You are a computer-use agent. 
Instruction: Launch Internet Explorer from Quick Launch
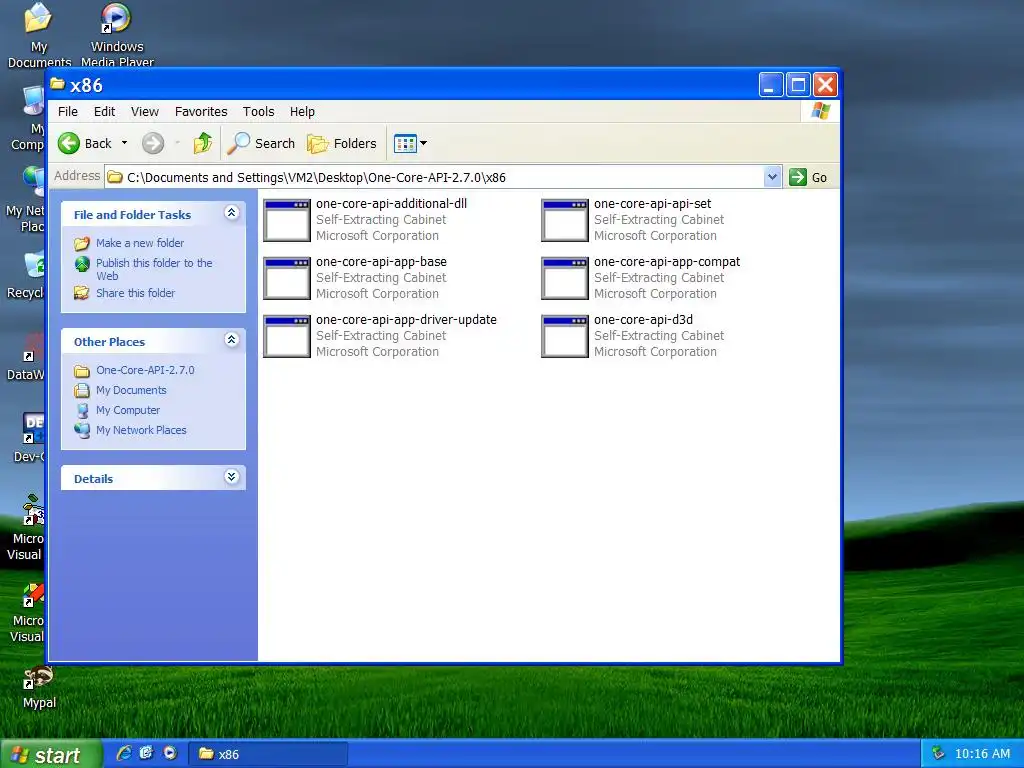[124, 754]
